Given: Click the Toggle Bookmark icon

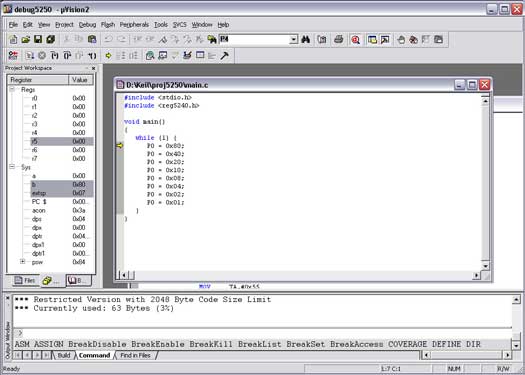Looking at the screenshot, I should [x=162, y=40].
